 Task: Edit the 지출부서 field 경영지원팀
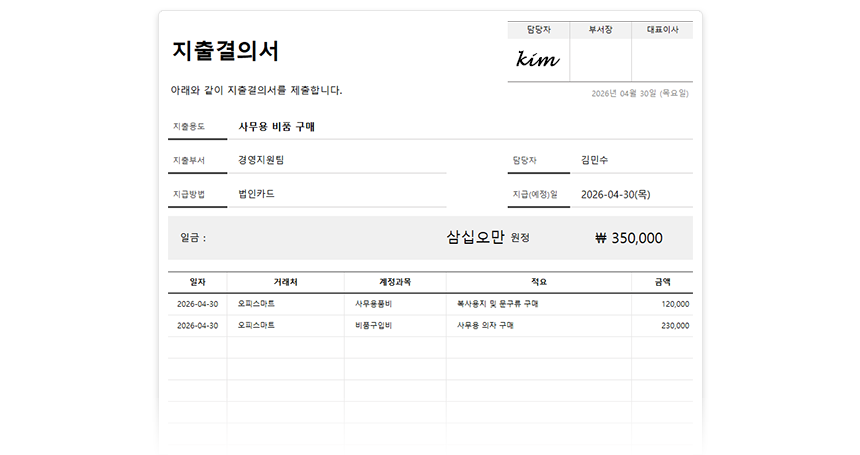point(337,160)
